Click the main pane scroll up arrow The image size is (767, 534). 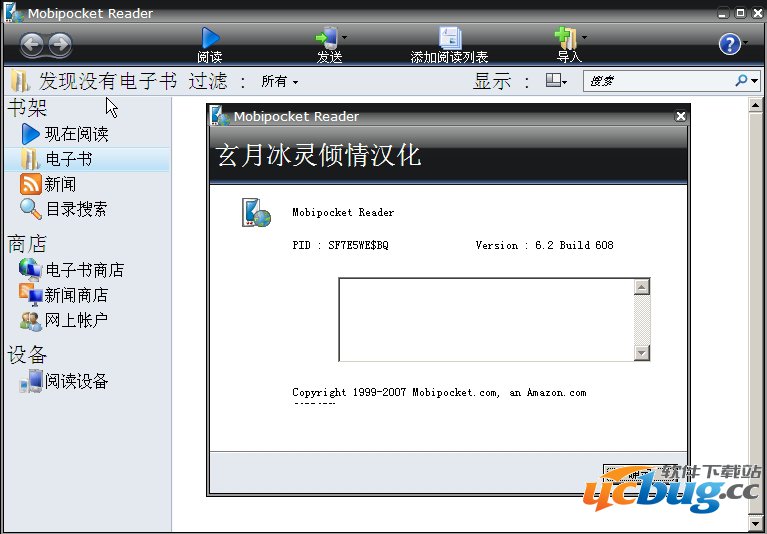755,105
